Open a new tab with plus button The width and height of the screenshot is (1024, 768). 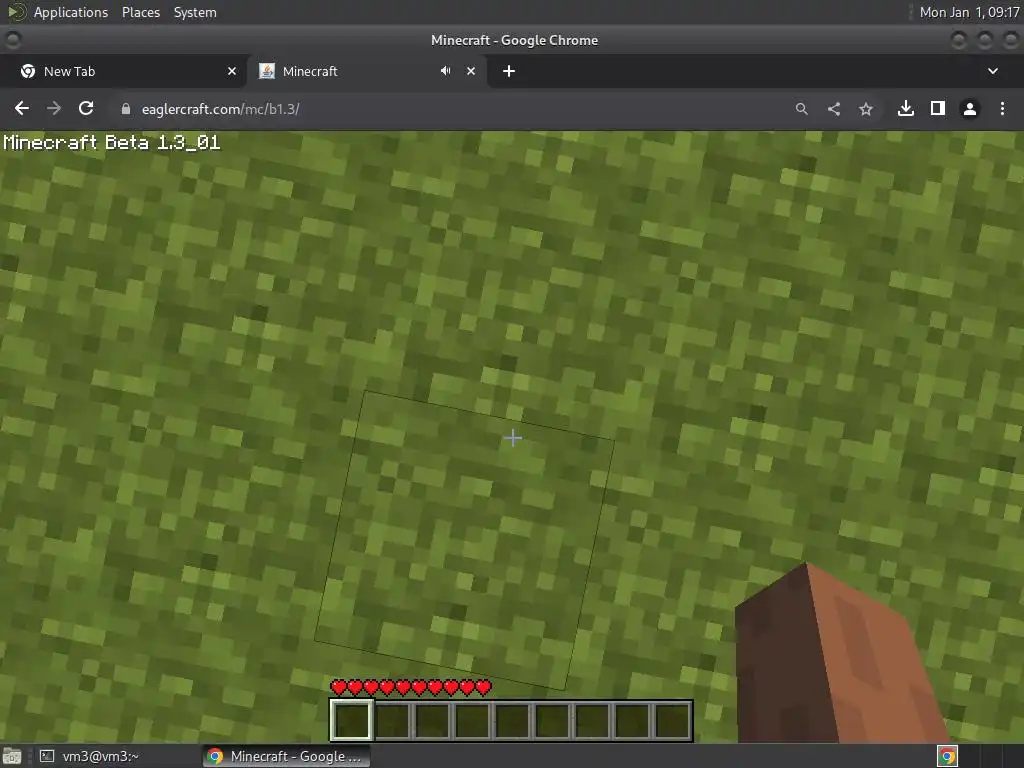(x=509, y=71)
